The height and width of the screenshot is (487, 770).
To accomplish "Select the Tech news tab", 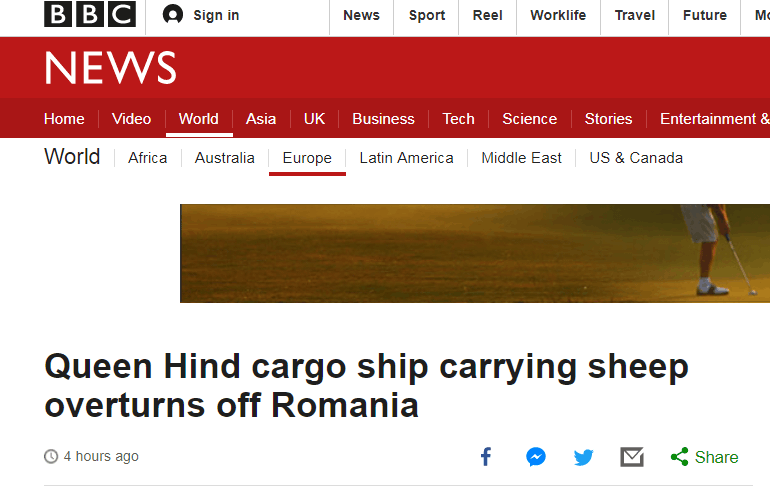I will 458,119.
